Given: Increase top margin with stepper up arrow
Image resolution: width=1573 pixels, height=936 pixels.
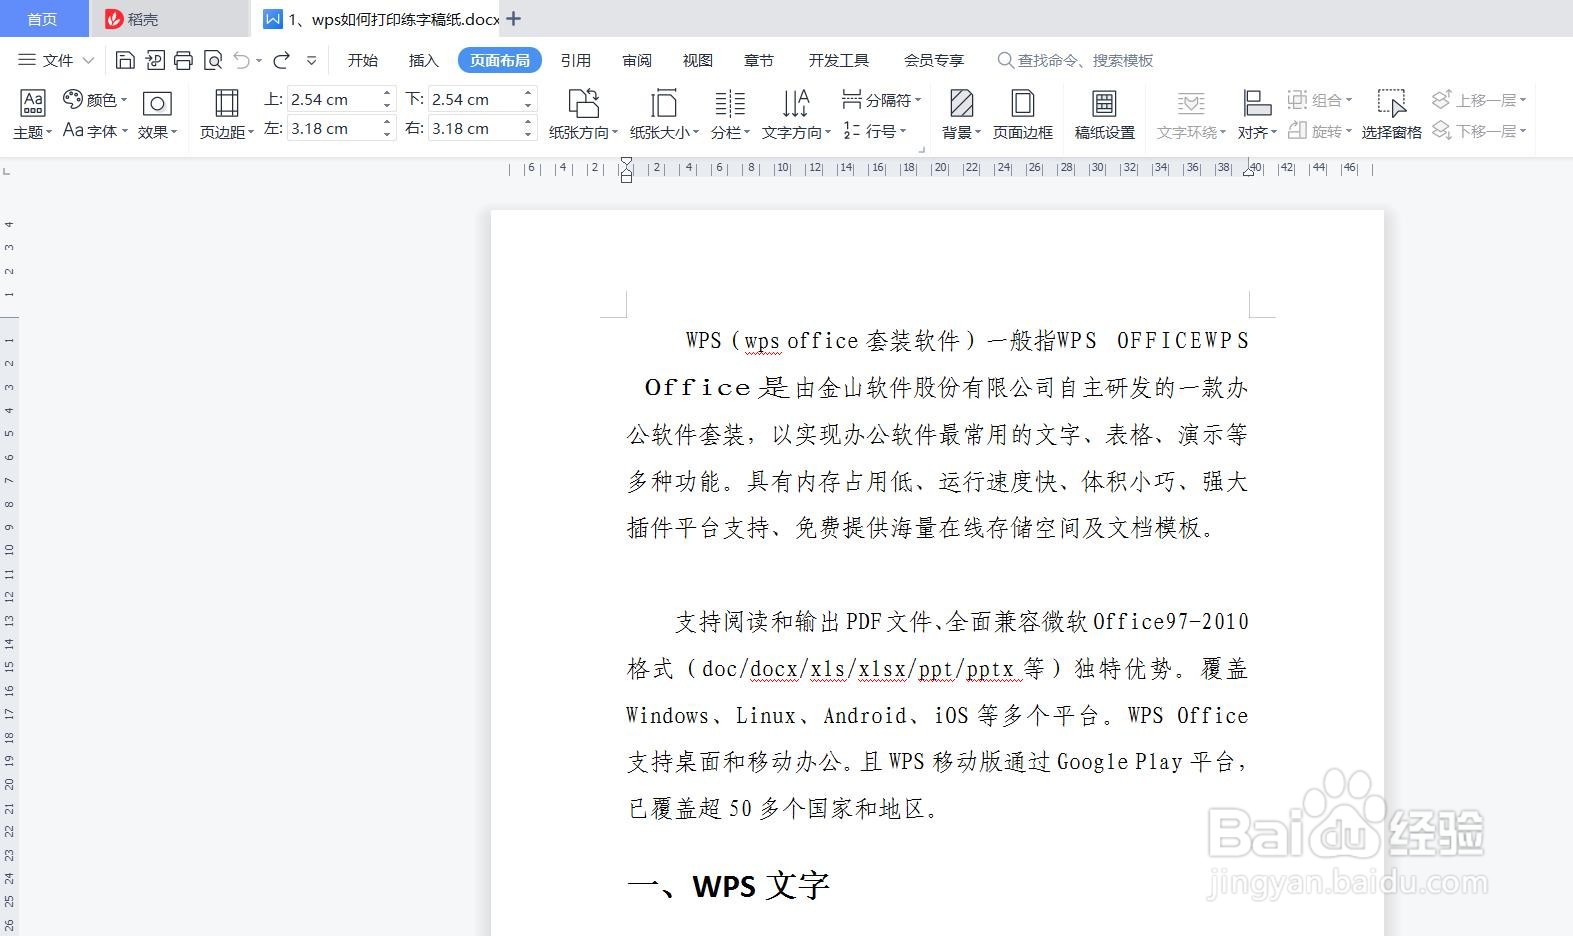Looking at the screenshot, I should click(387, 93).
